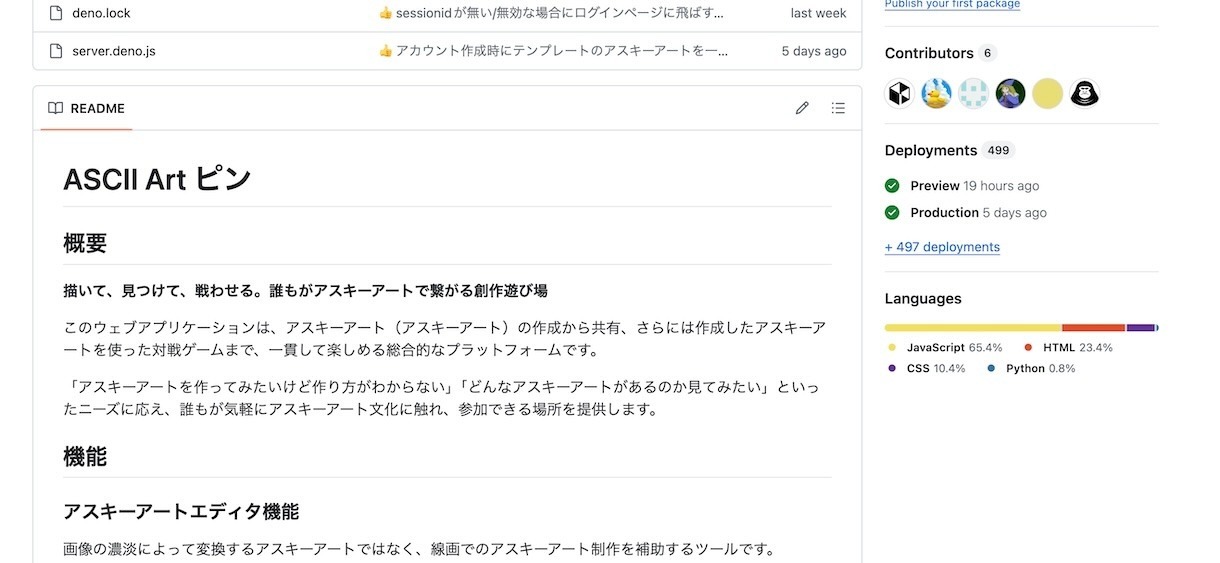Click the 499 deployments count badge
This screenshot has width=1220, height=563.
pyautogui.click(x=998, y=150)
